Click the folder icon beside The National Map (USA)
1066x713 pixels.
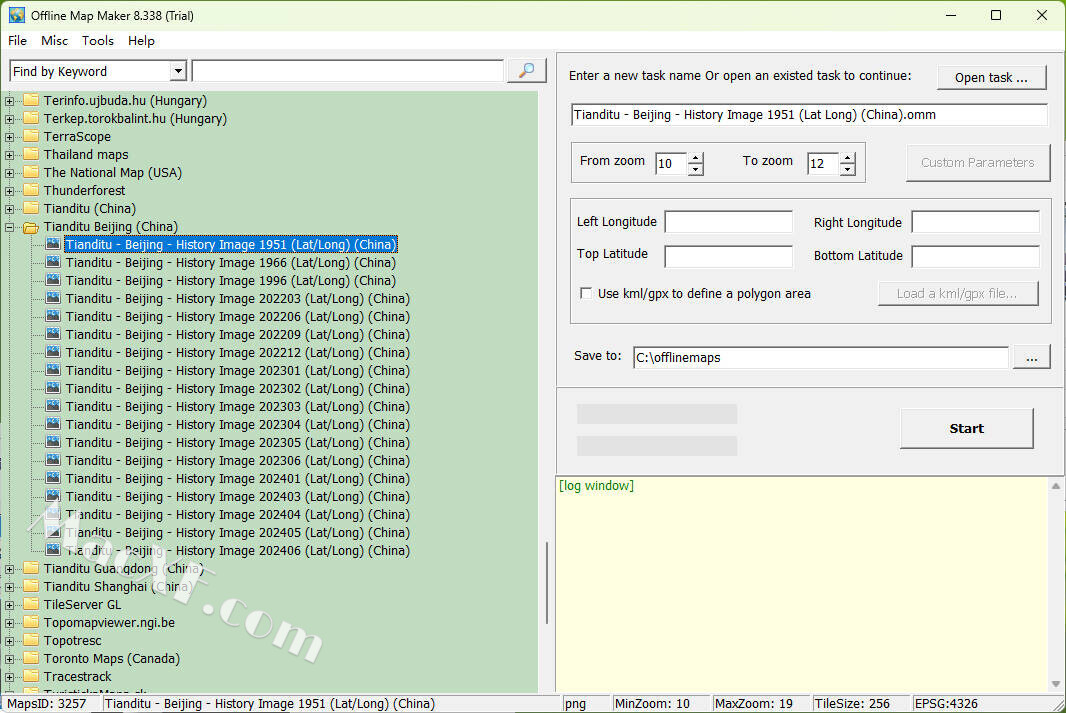coord(31,173)
